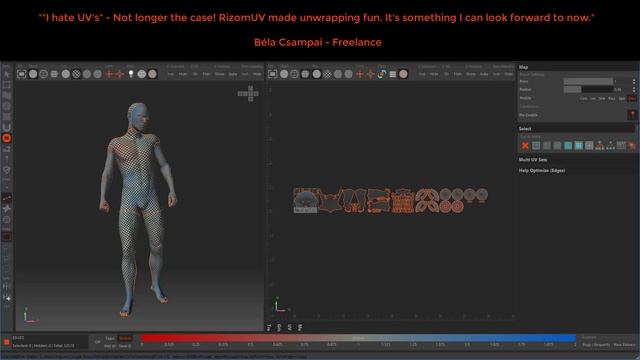Select the 'Lin' brush profile option
This screenshot has width=640, height=360.
click(x=593, y=98)
